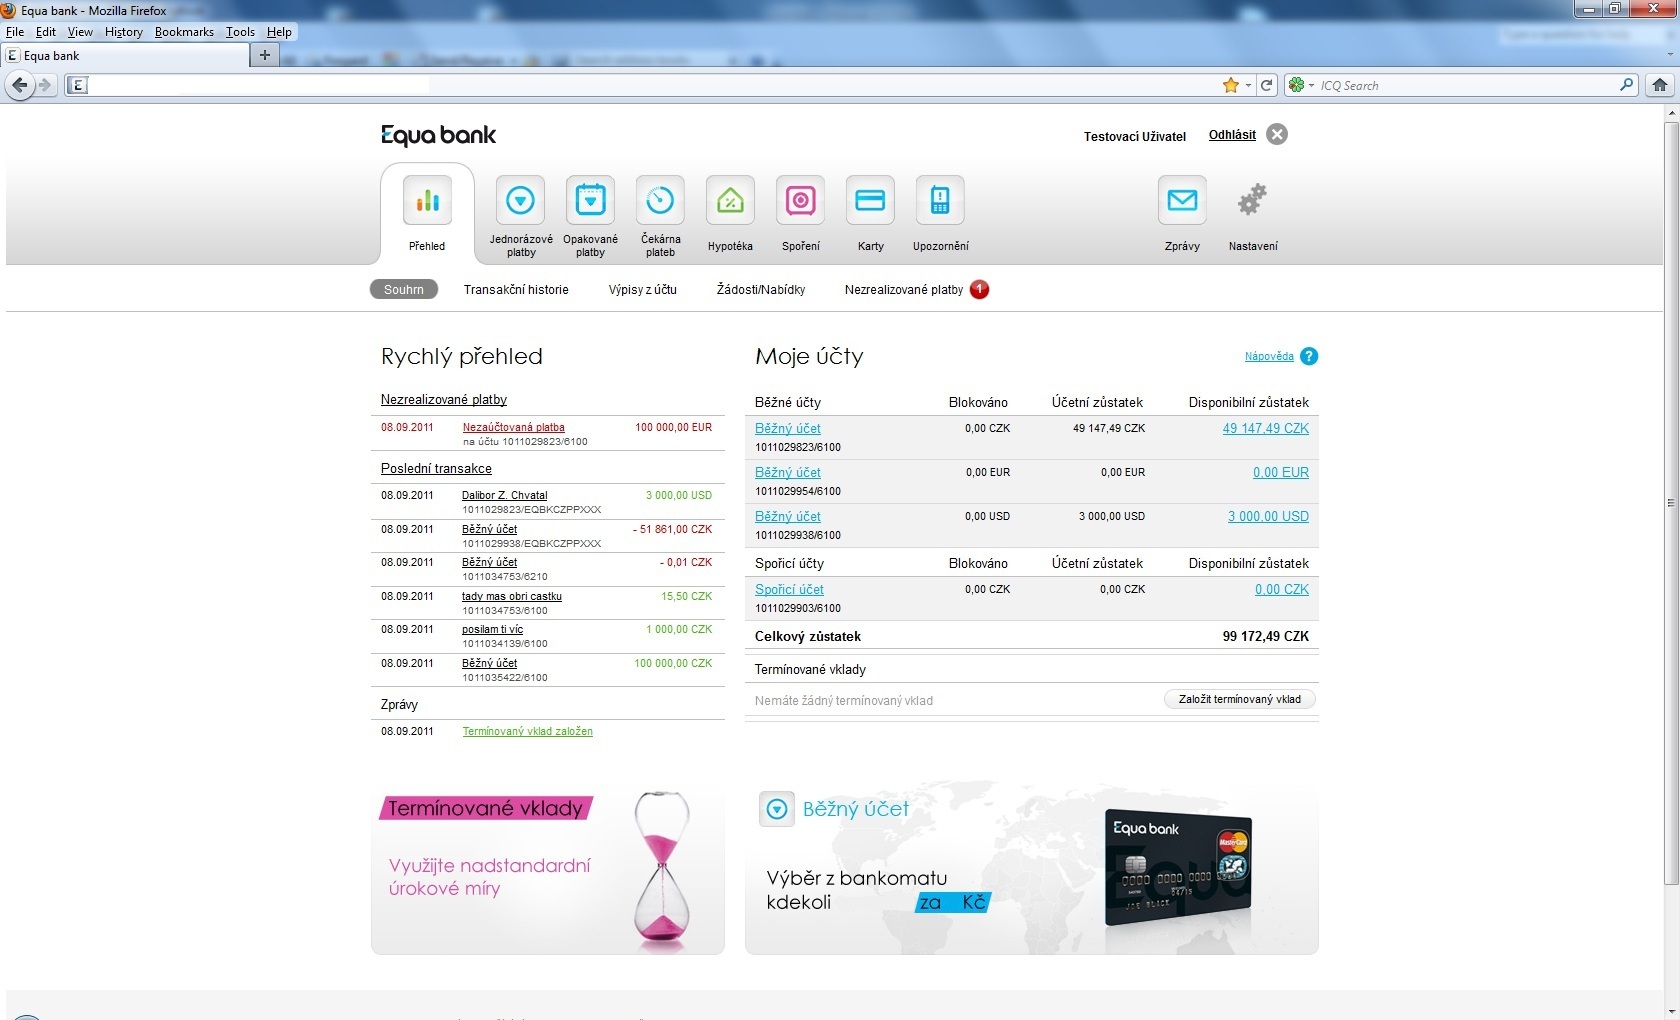The width and height of the screenshot is (1680, 1020).
Task: Click the bookmark star icon
Action: 1231,85
